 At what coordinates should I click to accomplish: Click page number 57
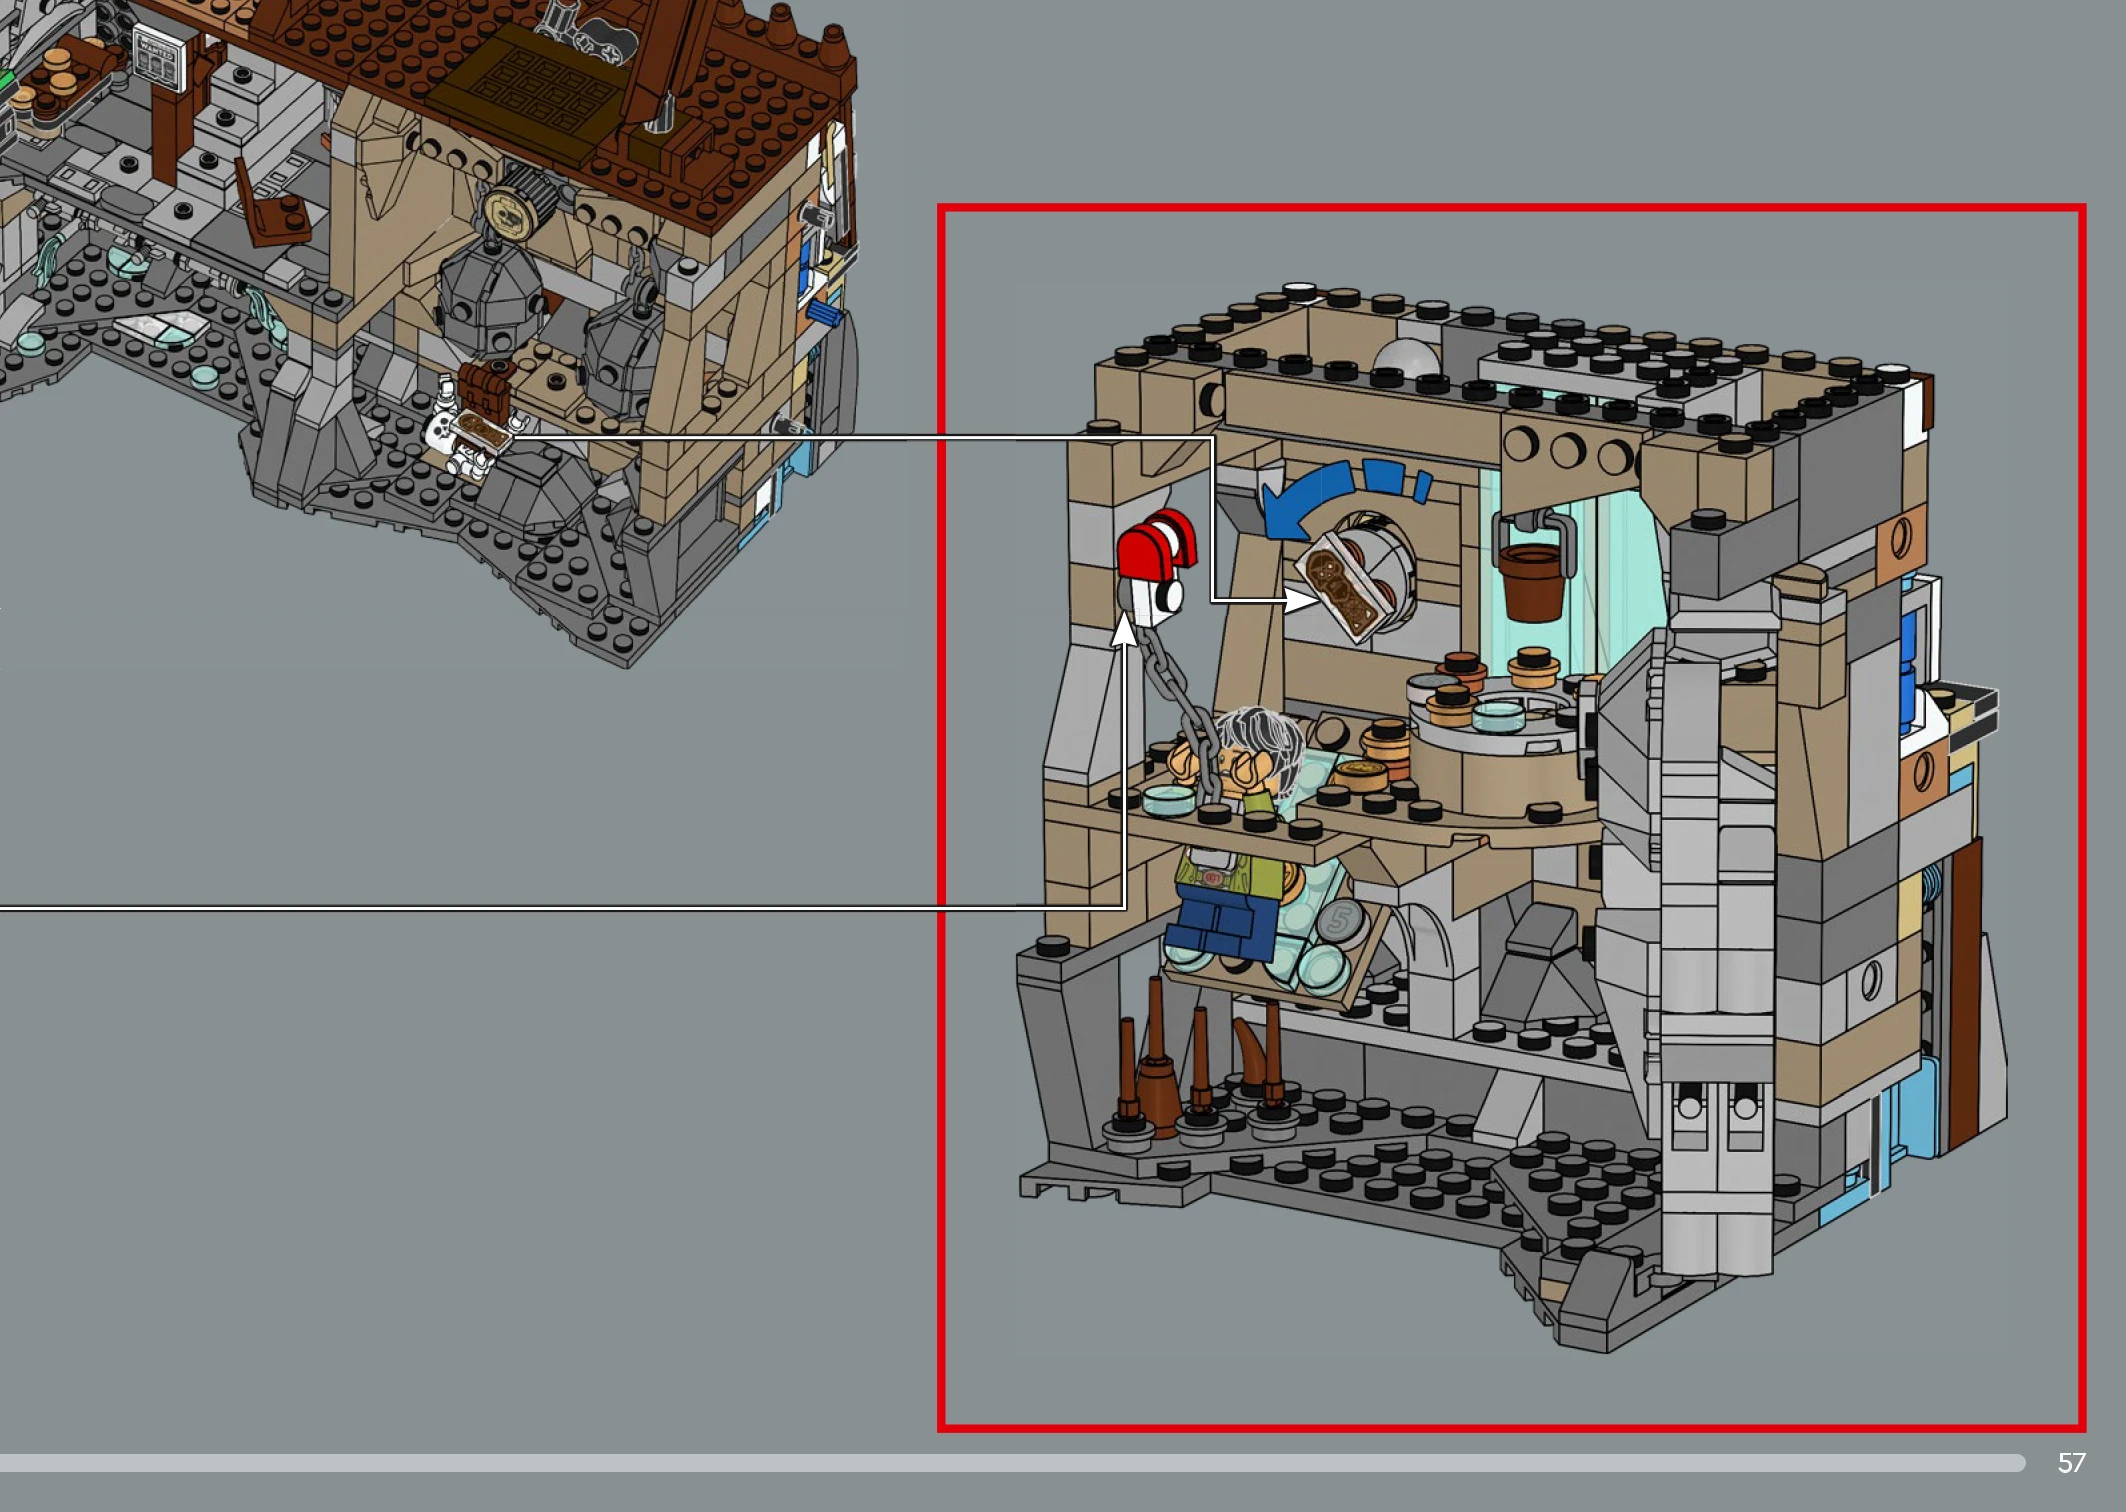pos(2071,1463)
